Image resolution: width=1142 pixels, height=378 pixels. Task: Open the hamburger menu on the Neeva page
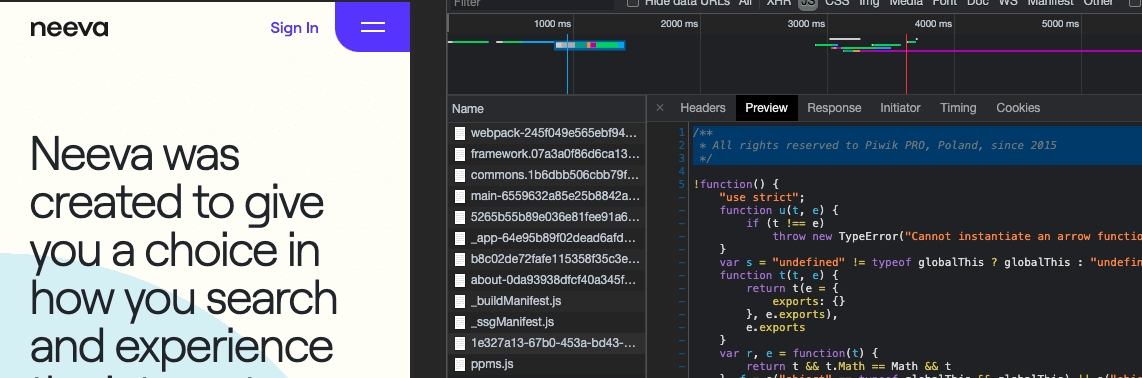coord(373,28)
